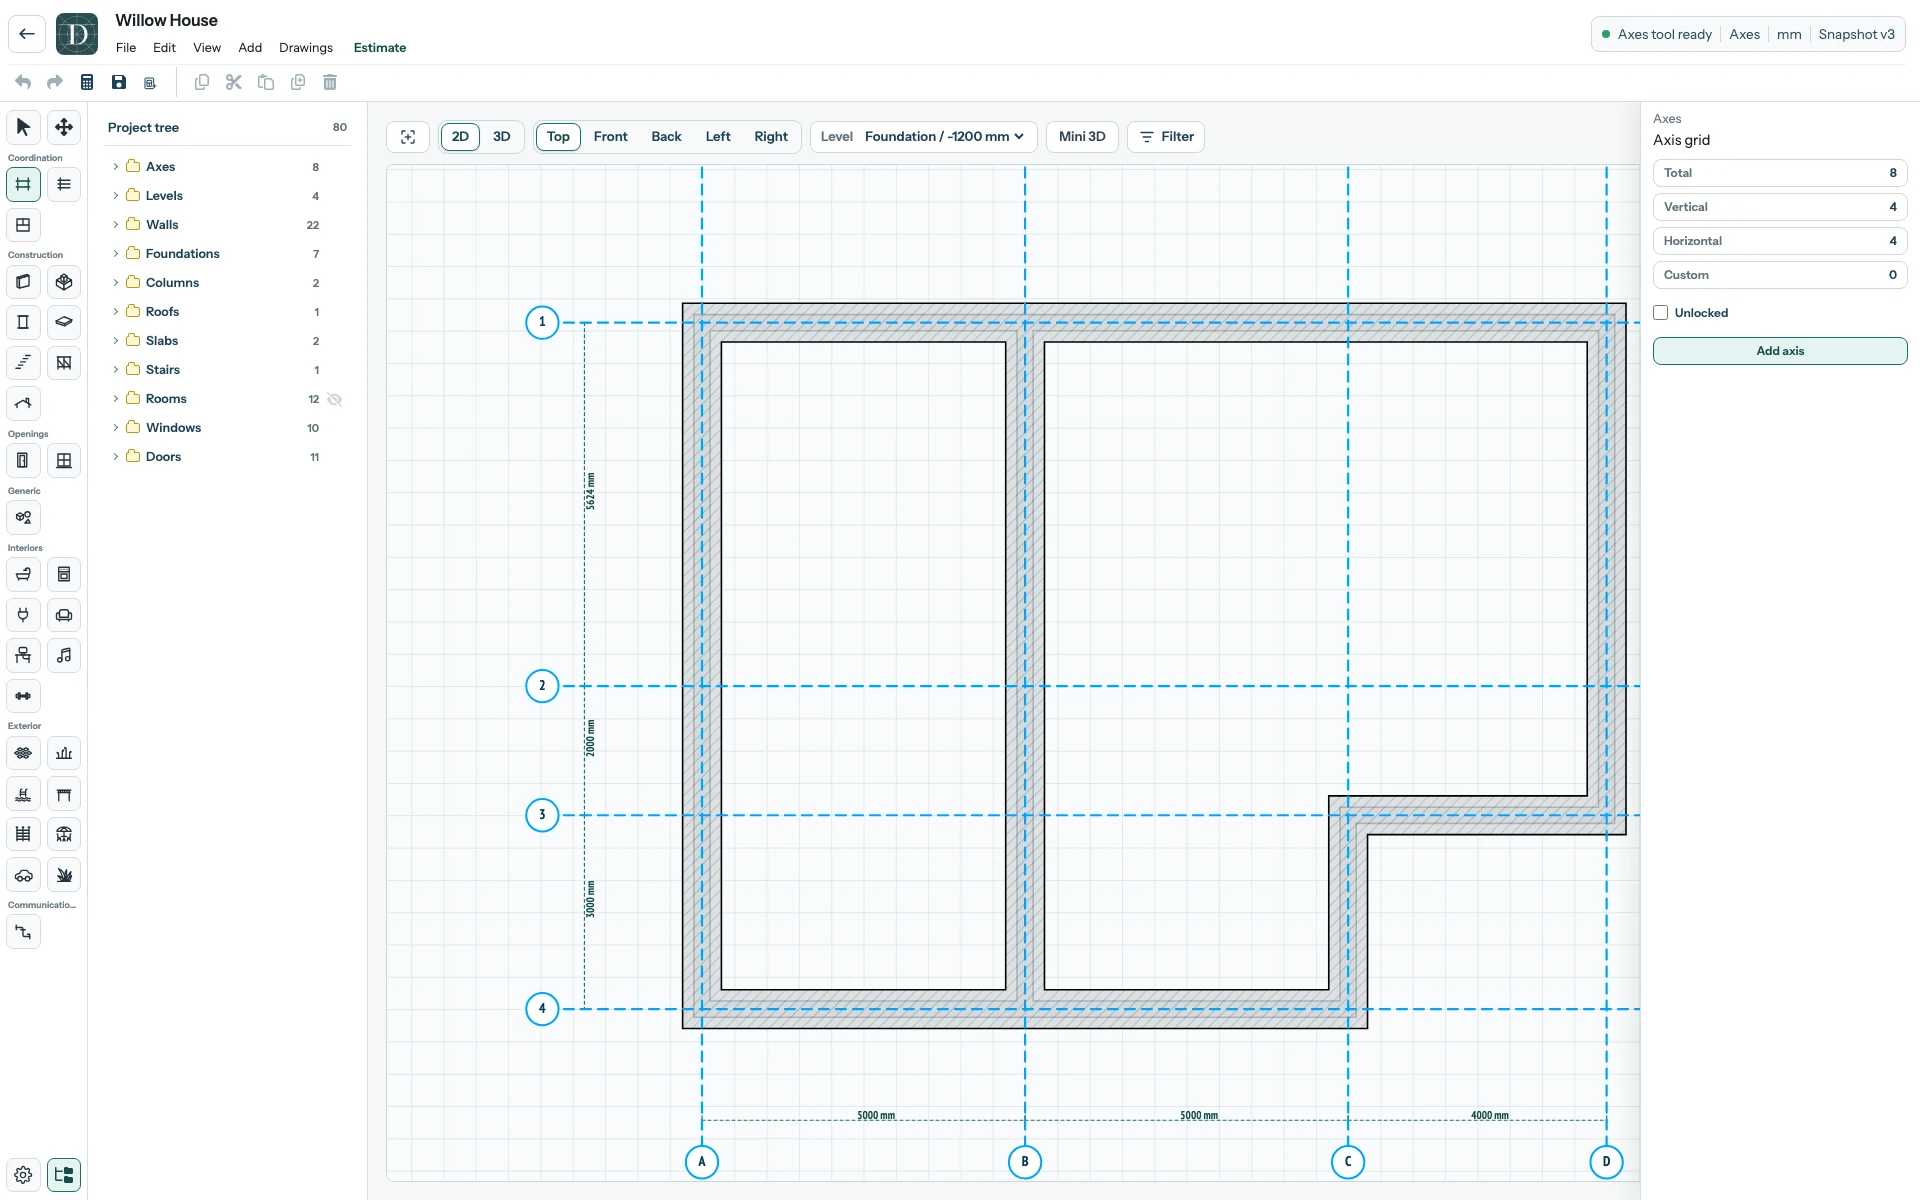This screenshot has height=1200, width=1920.
Task: Click the zoom-to-fit frame icon
Action: point(408,137)
